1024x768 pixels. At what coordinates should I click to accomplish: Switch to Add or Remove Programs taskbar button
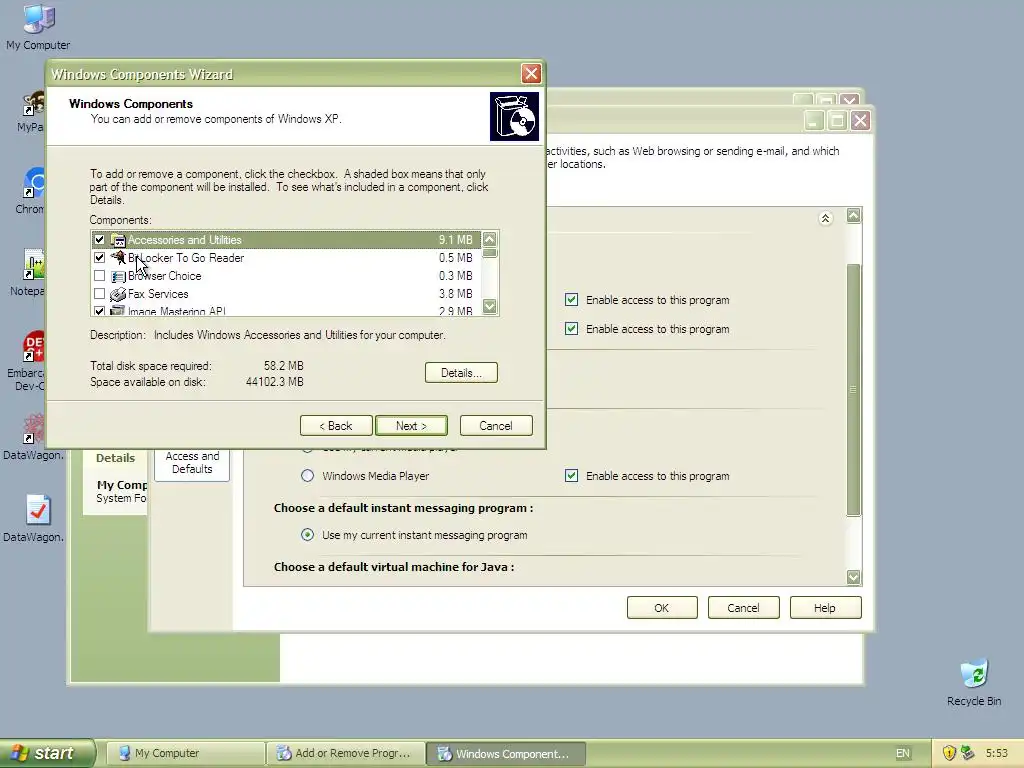[x=346, y=753]
